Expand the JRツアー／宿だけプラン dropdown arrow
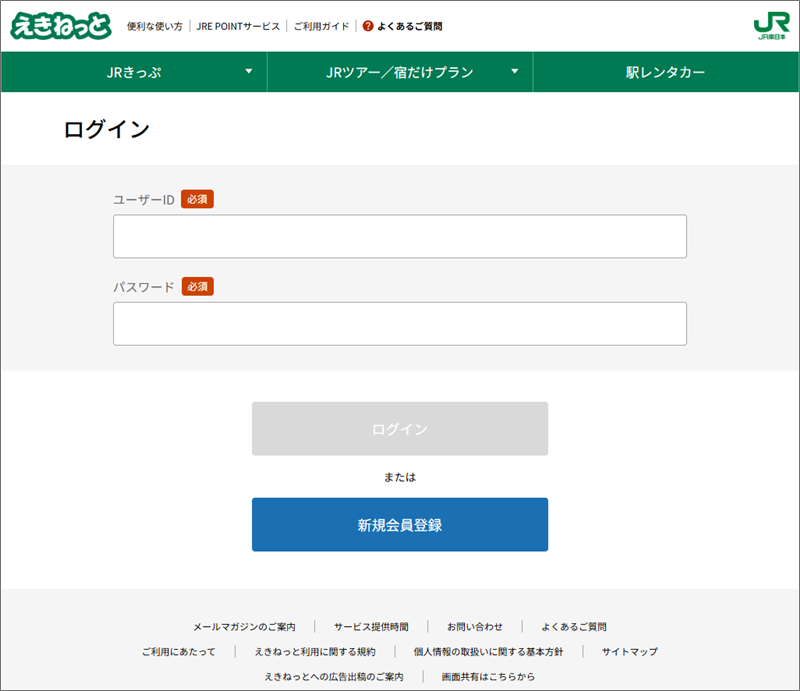Screen dimensions: 800x691 click(x=515, y=72)
